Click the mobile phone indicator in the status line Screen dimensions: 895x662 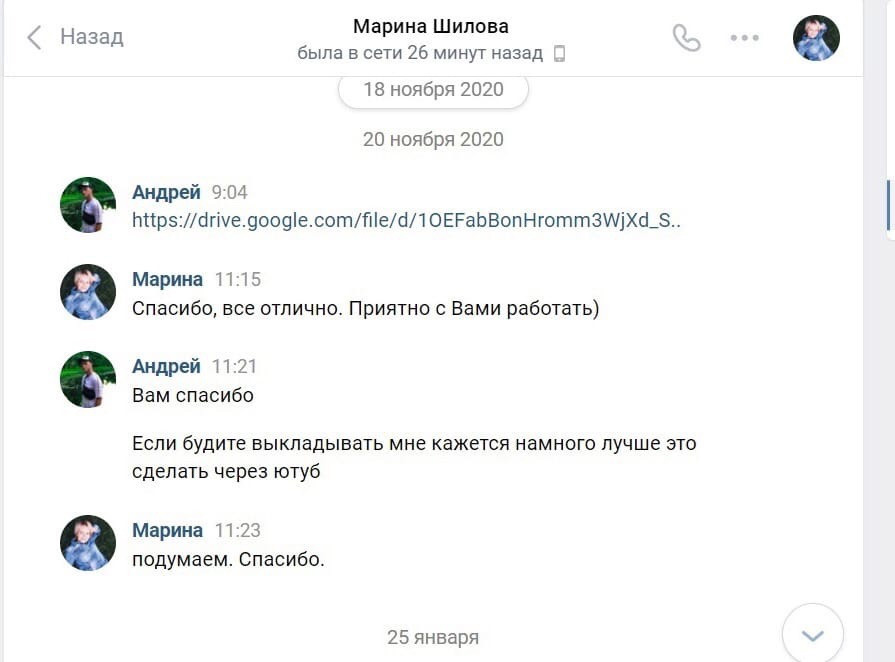click(559, 51)
